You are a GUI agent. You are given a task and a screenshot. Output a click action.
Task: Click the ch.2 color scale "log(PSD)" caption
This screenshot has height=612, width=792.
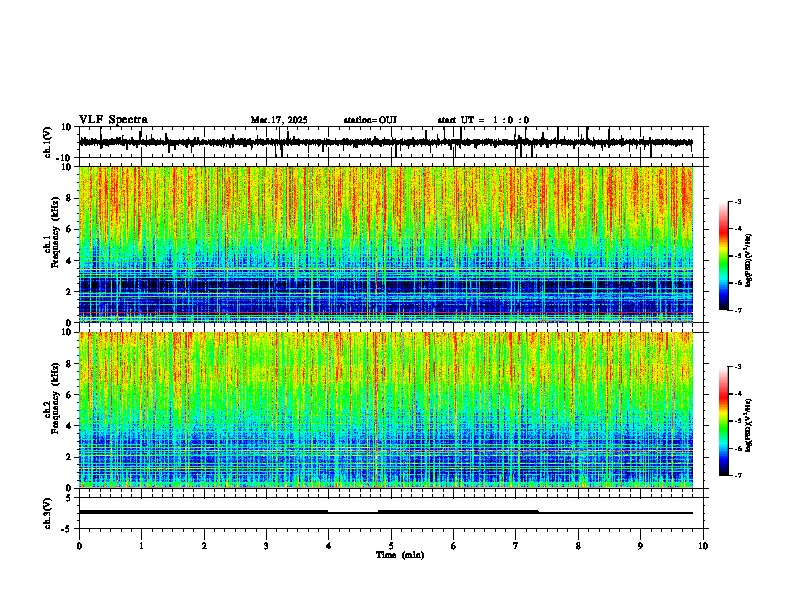click(x=749, y=425)
